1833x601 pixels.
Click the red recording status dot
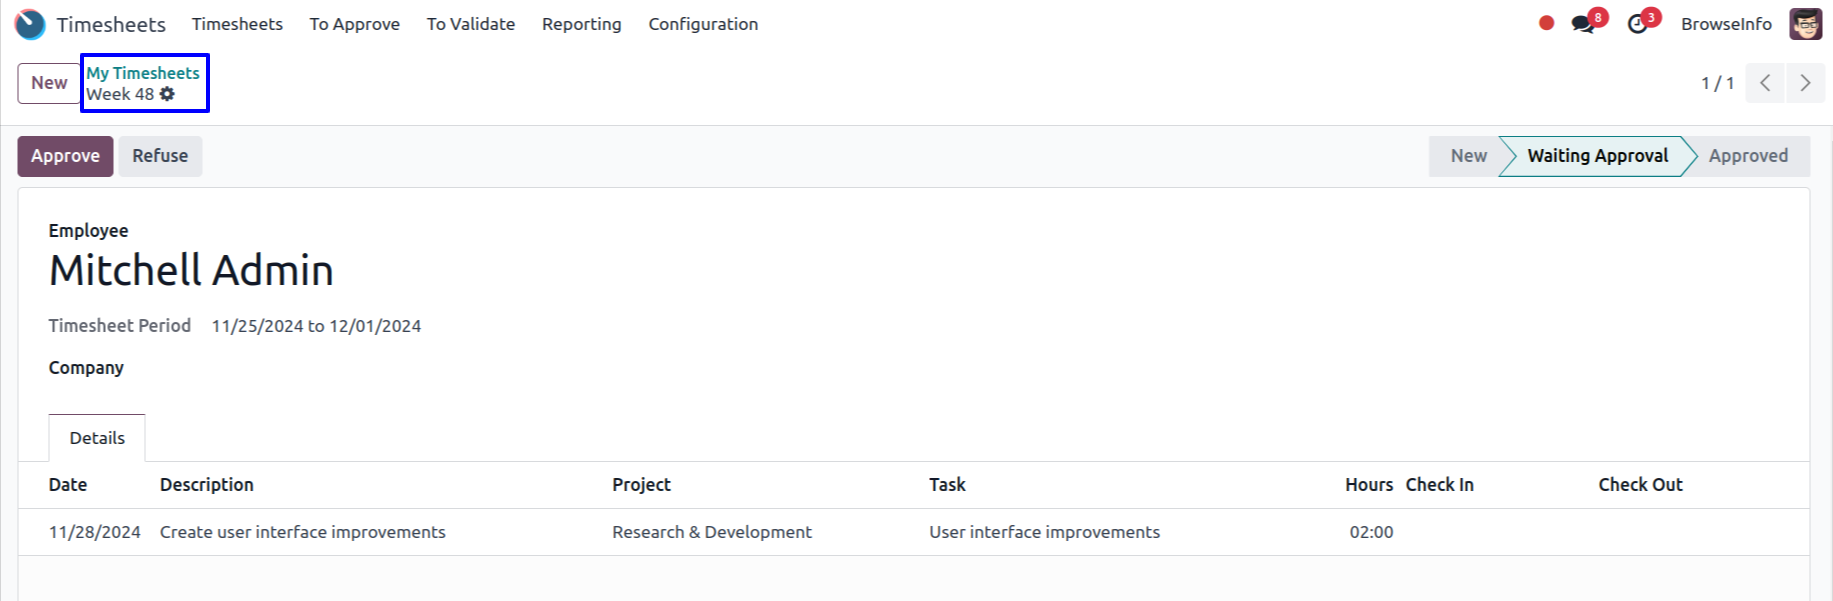[1546, 23]
